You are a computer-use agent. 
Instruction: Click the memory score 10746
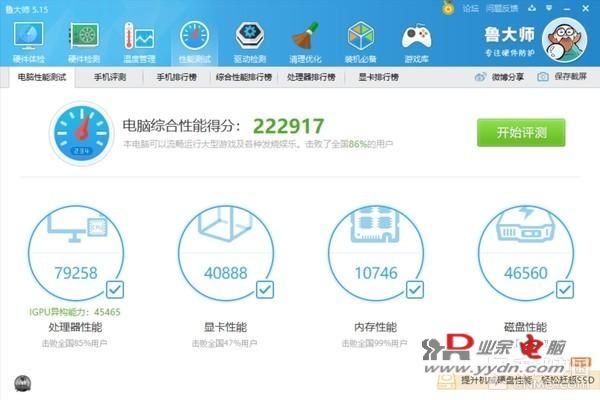(376, 273)
